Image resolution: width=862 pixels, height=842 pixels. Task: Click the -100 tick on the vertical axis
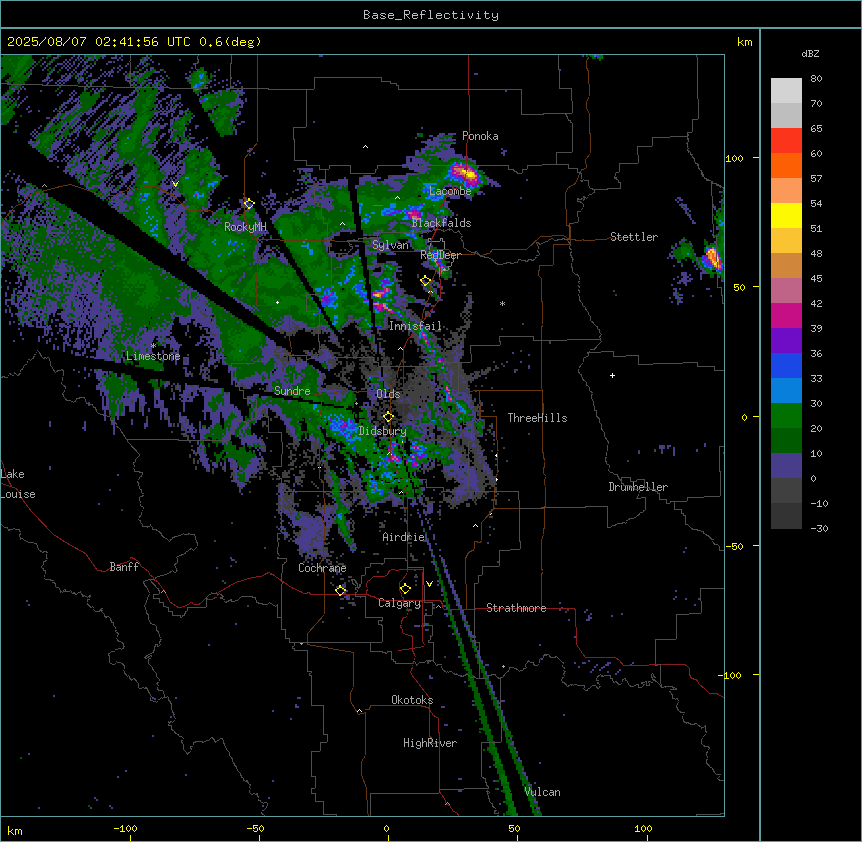click(x=731, y=675)
